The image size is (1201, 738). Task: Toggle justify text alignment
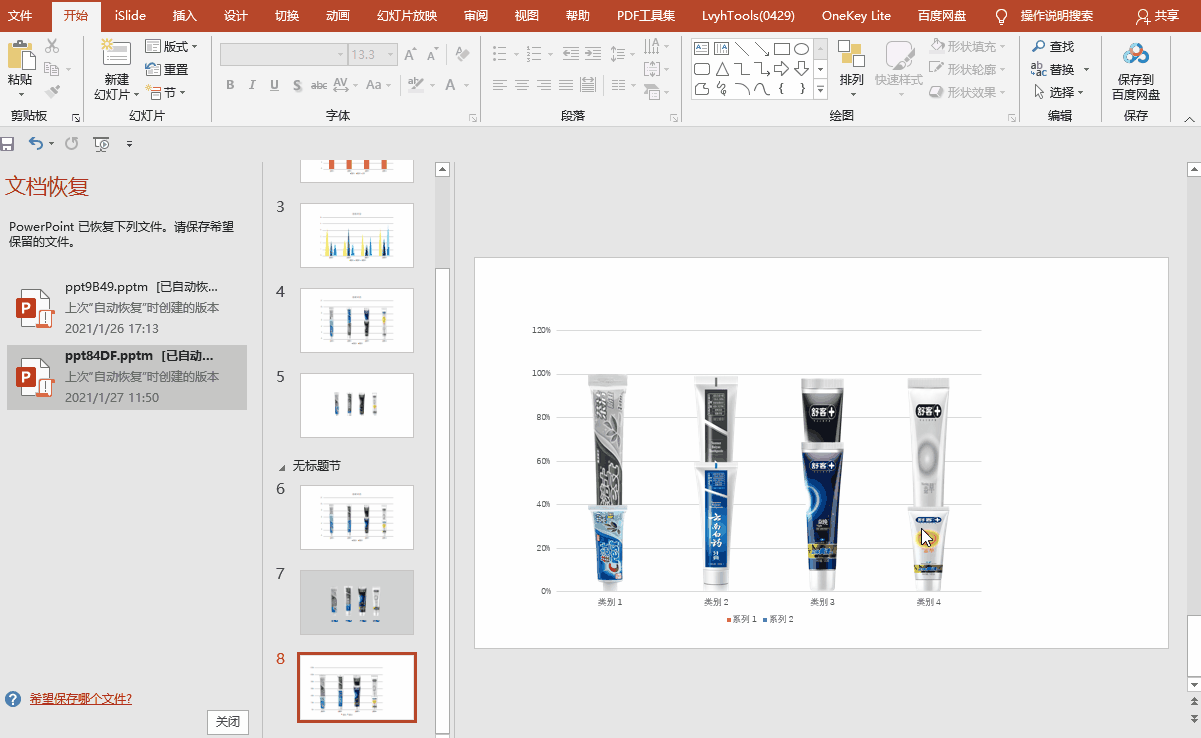tap(565, 85)
